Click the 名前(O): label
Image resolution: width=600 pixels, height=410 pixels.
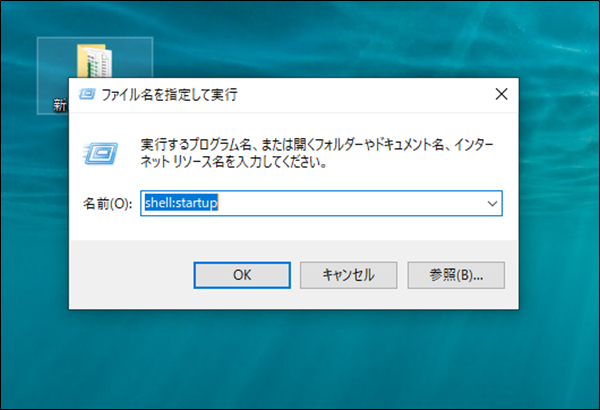(x=106, y=204)
